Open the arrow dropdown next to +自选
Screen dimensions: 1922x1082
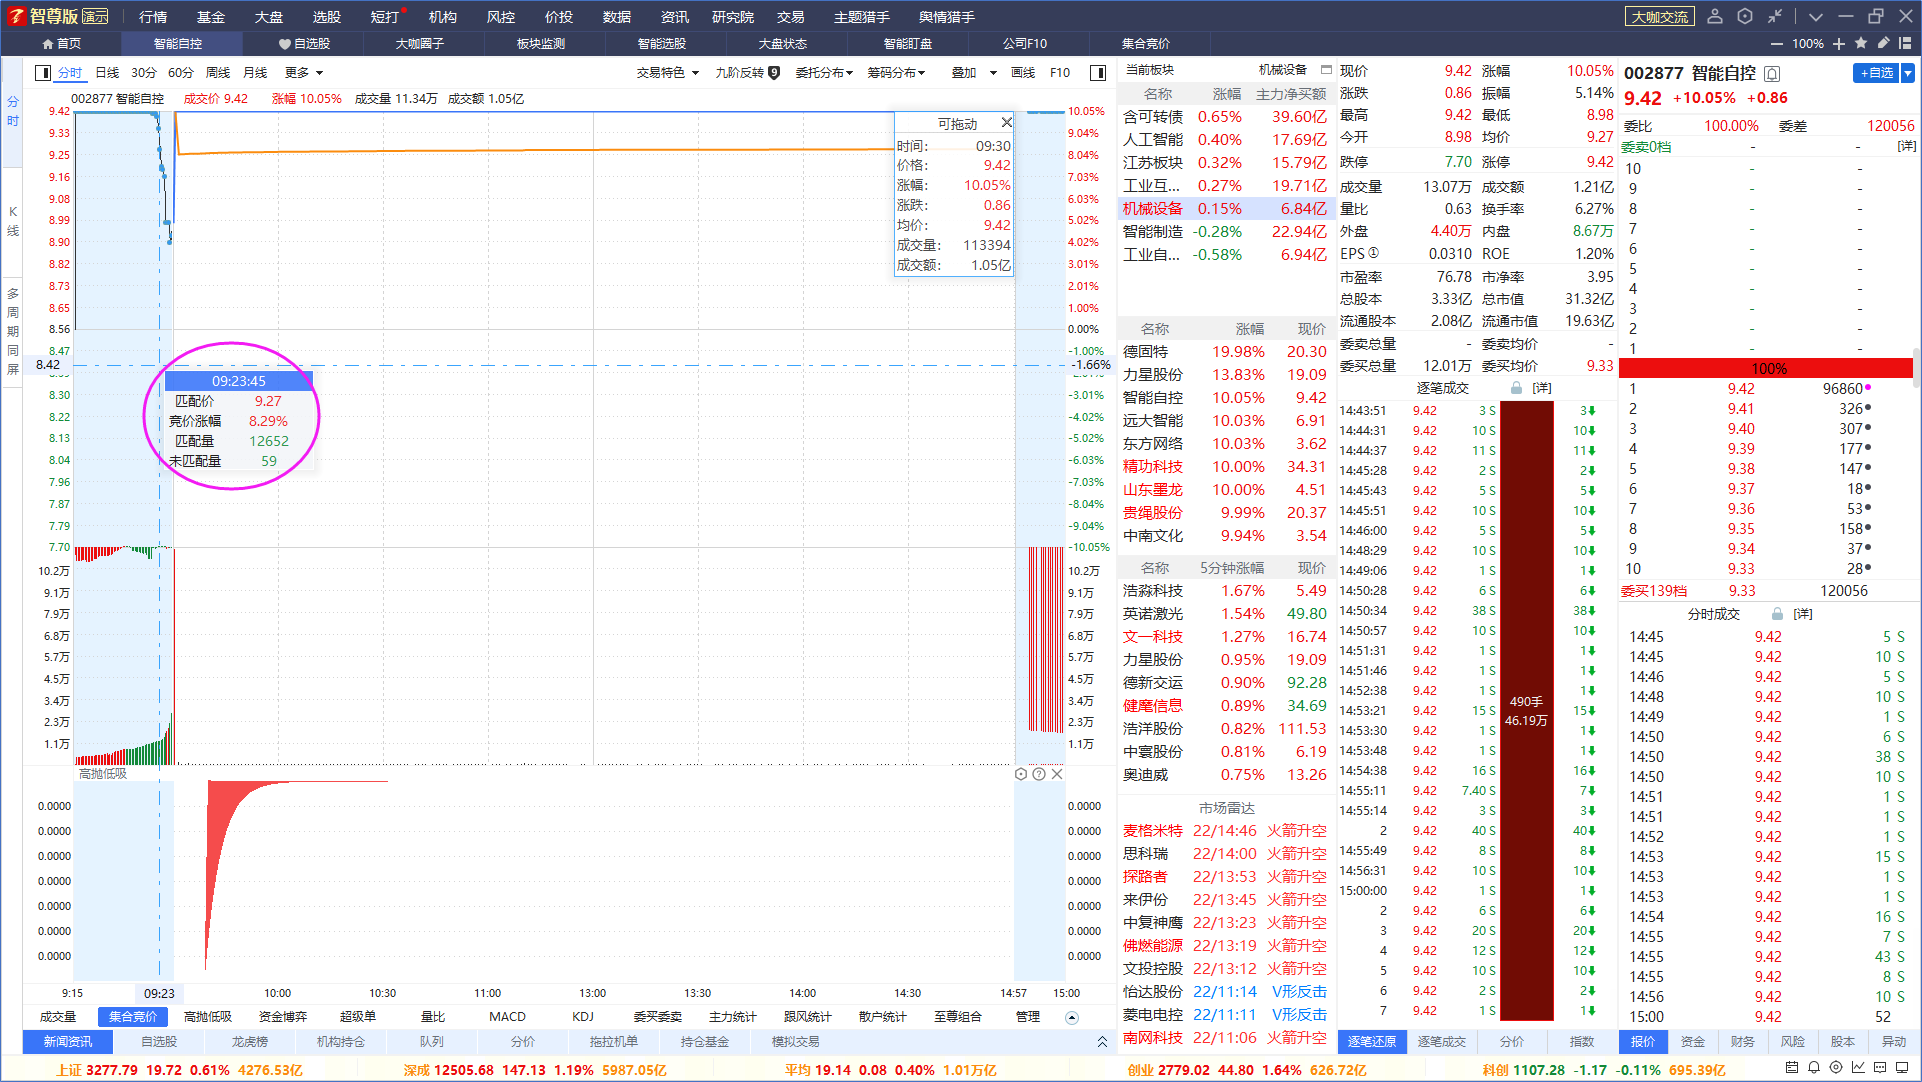(1908, 73)
